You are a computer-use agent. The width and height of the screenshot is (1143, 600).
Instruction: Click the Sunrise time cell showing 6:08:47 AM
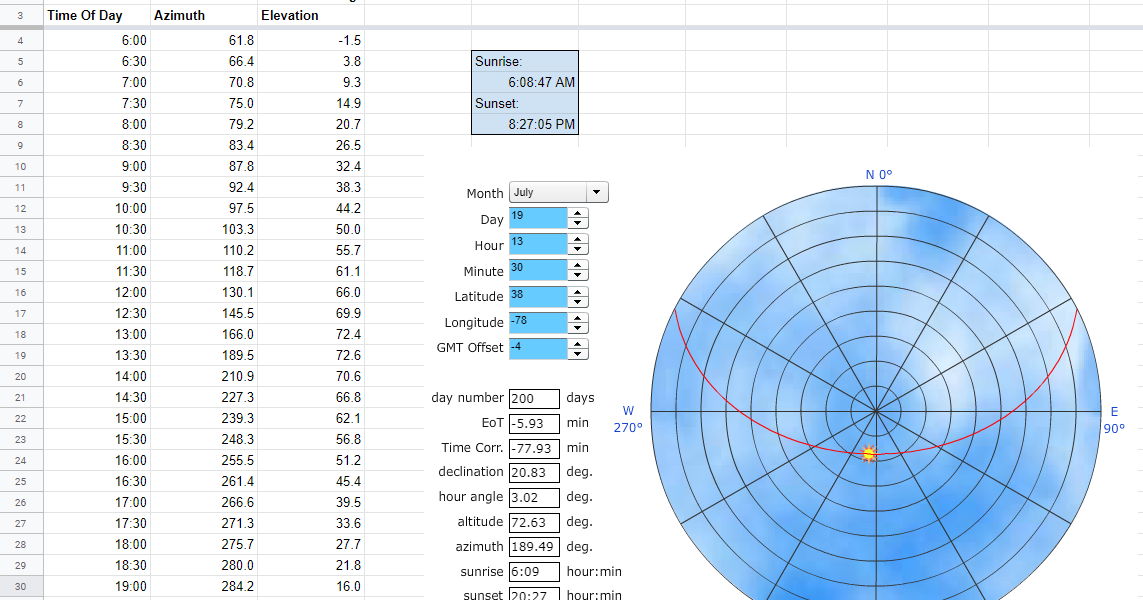[524, 82]
